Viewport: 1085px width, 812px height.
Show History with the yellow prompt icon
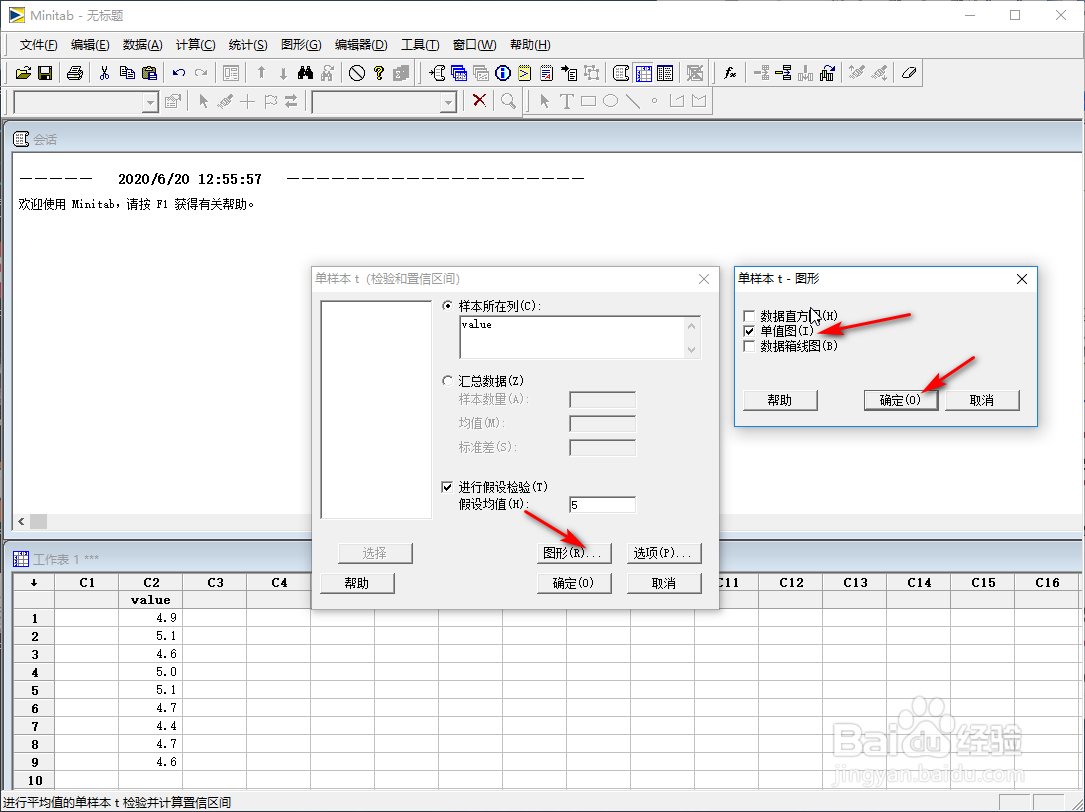pyautogui.click(x=525, y=73)
